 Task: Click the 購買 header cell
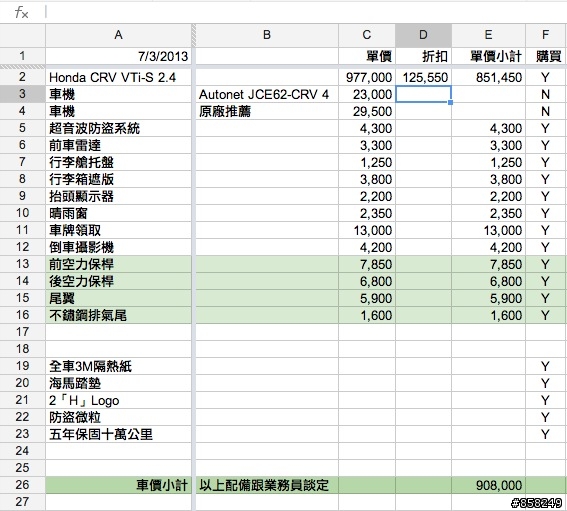click(x=546, y=56)
